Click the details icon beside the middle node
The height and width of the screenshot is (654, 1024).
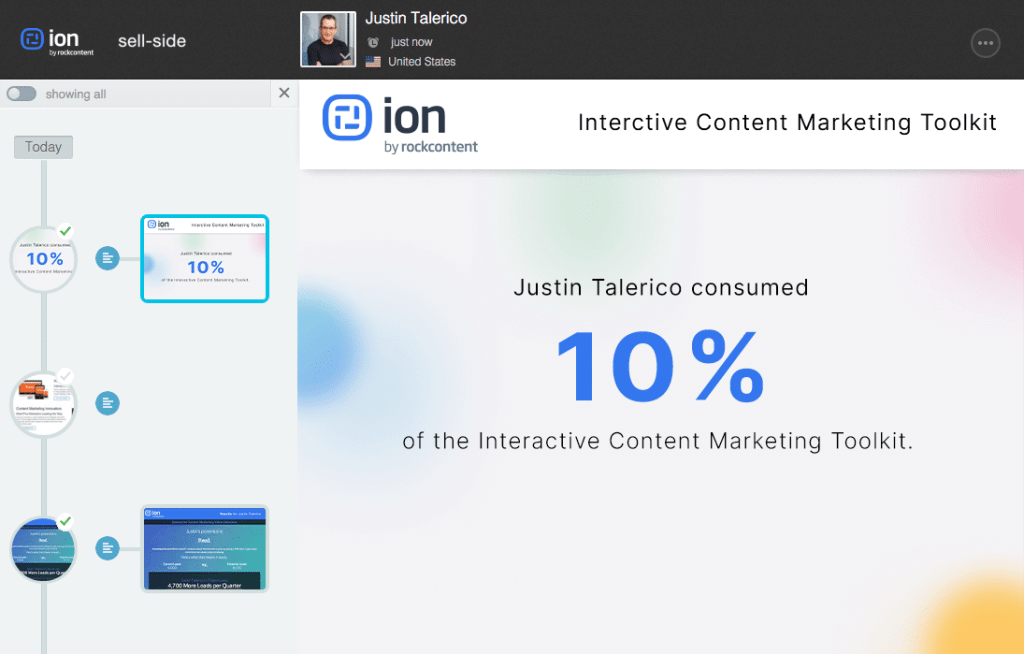point(107,403)
